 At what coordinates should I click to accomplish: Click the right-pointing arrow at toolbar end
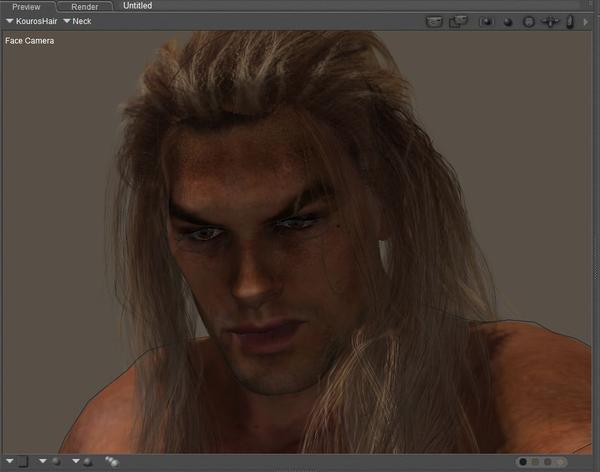click(x=585, y=22)
